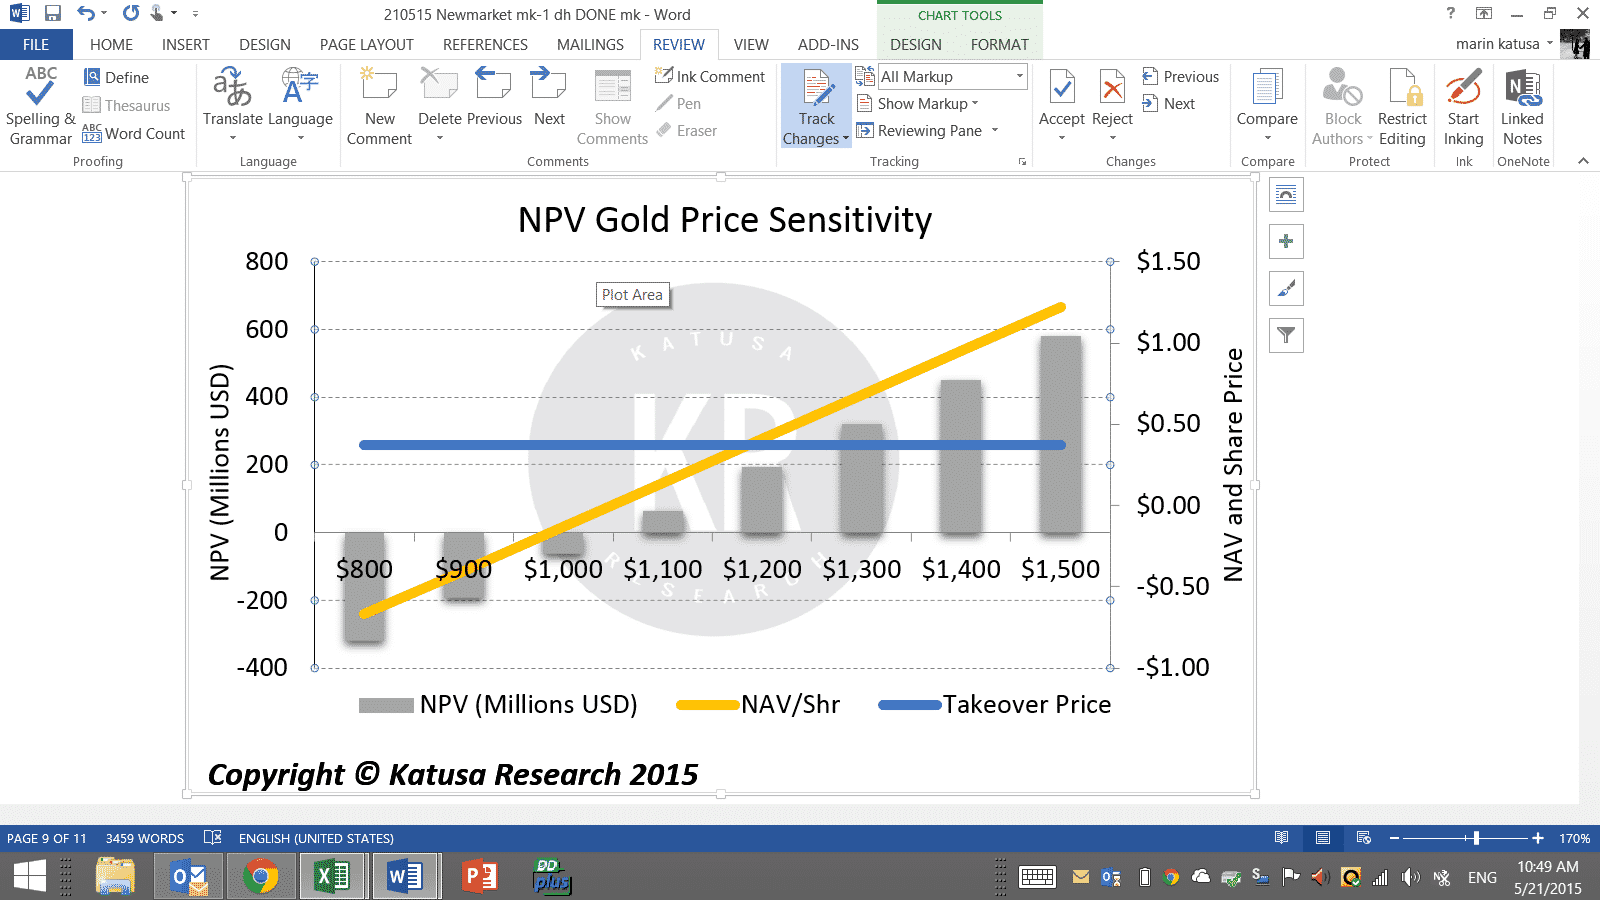The height and width of the screenshot is (900, 1600).
Task: Click Start Inking tool
Action: click(x=1463, y=105)
